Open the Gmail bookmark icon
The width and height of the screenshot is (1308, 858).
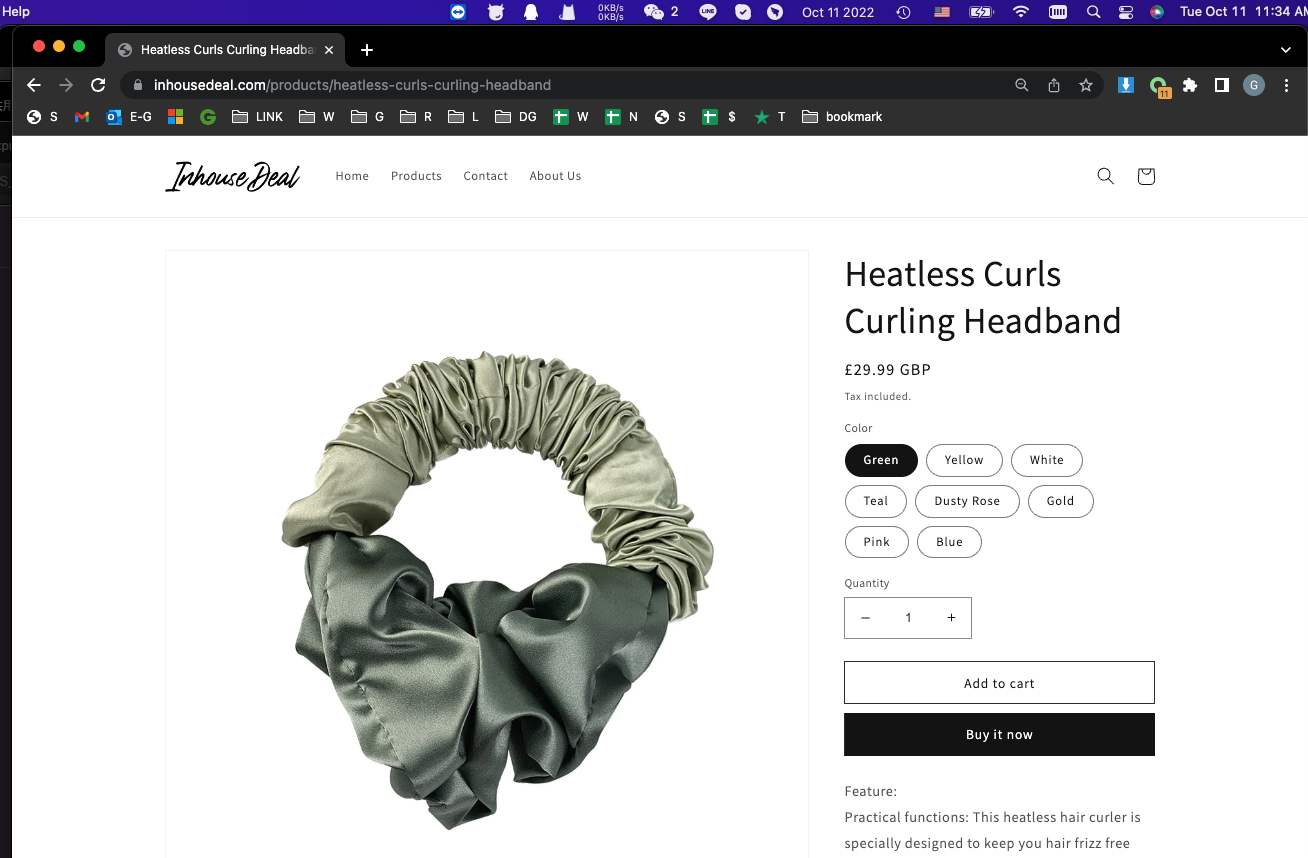click(x=82, y=117)
